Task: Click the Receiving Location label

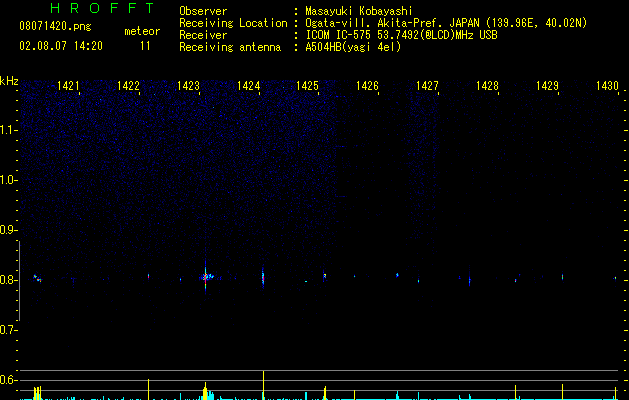Action: tap(233, 23)
